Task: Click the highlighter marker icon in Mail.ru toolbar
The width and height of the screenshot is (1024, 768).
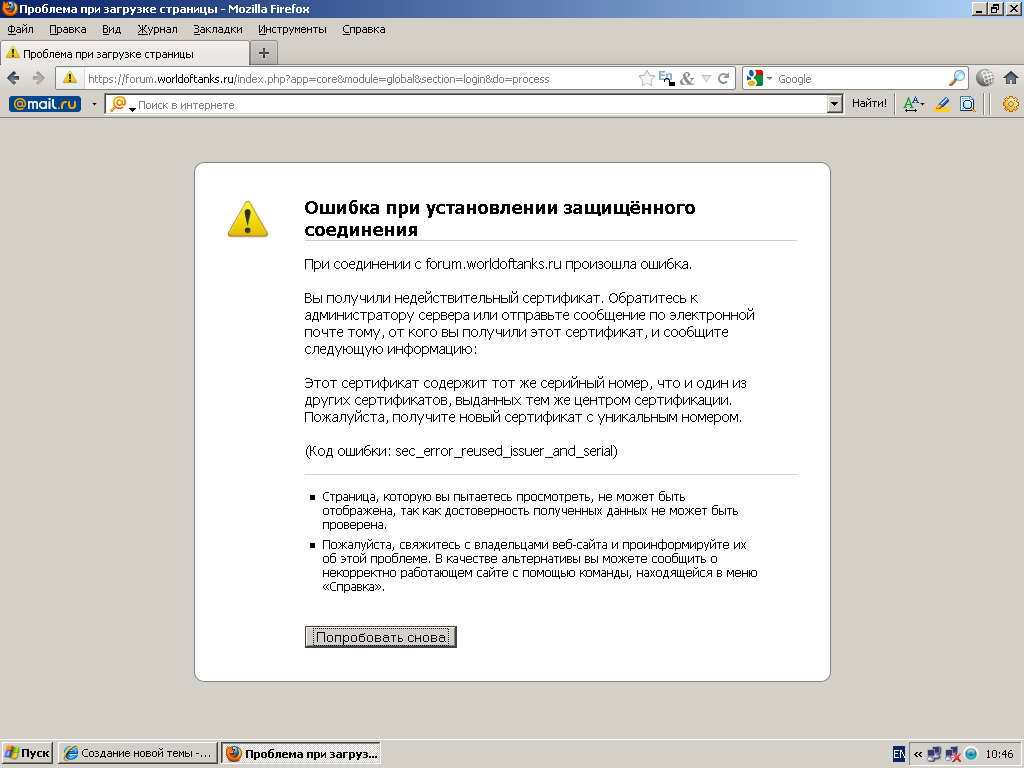Action: tap(942, 104)
